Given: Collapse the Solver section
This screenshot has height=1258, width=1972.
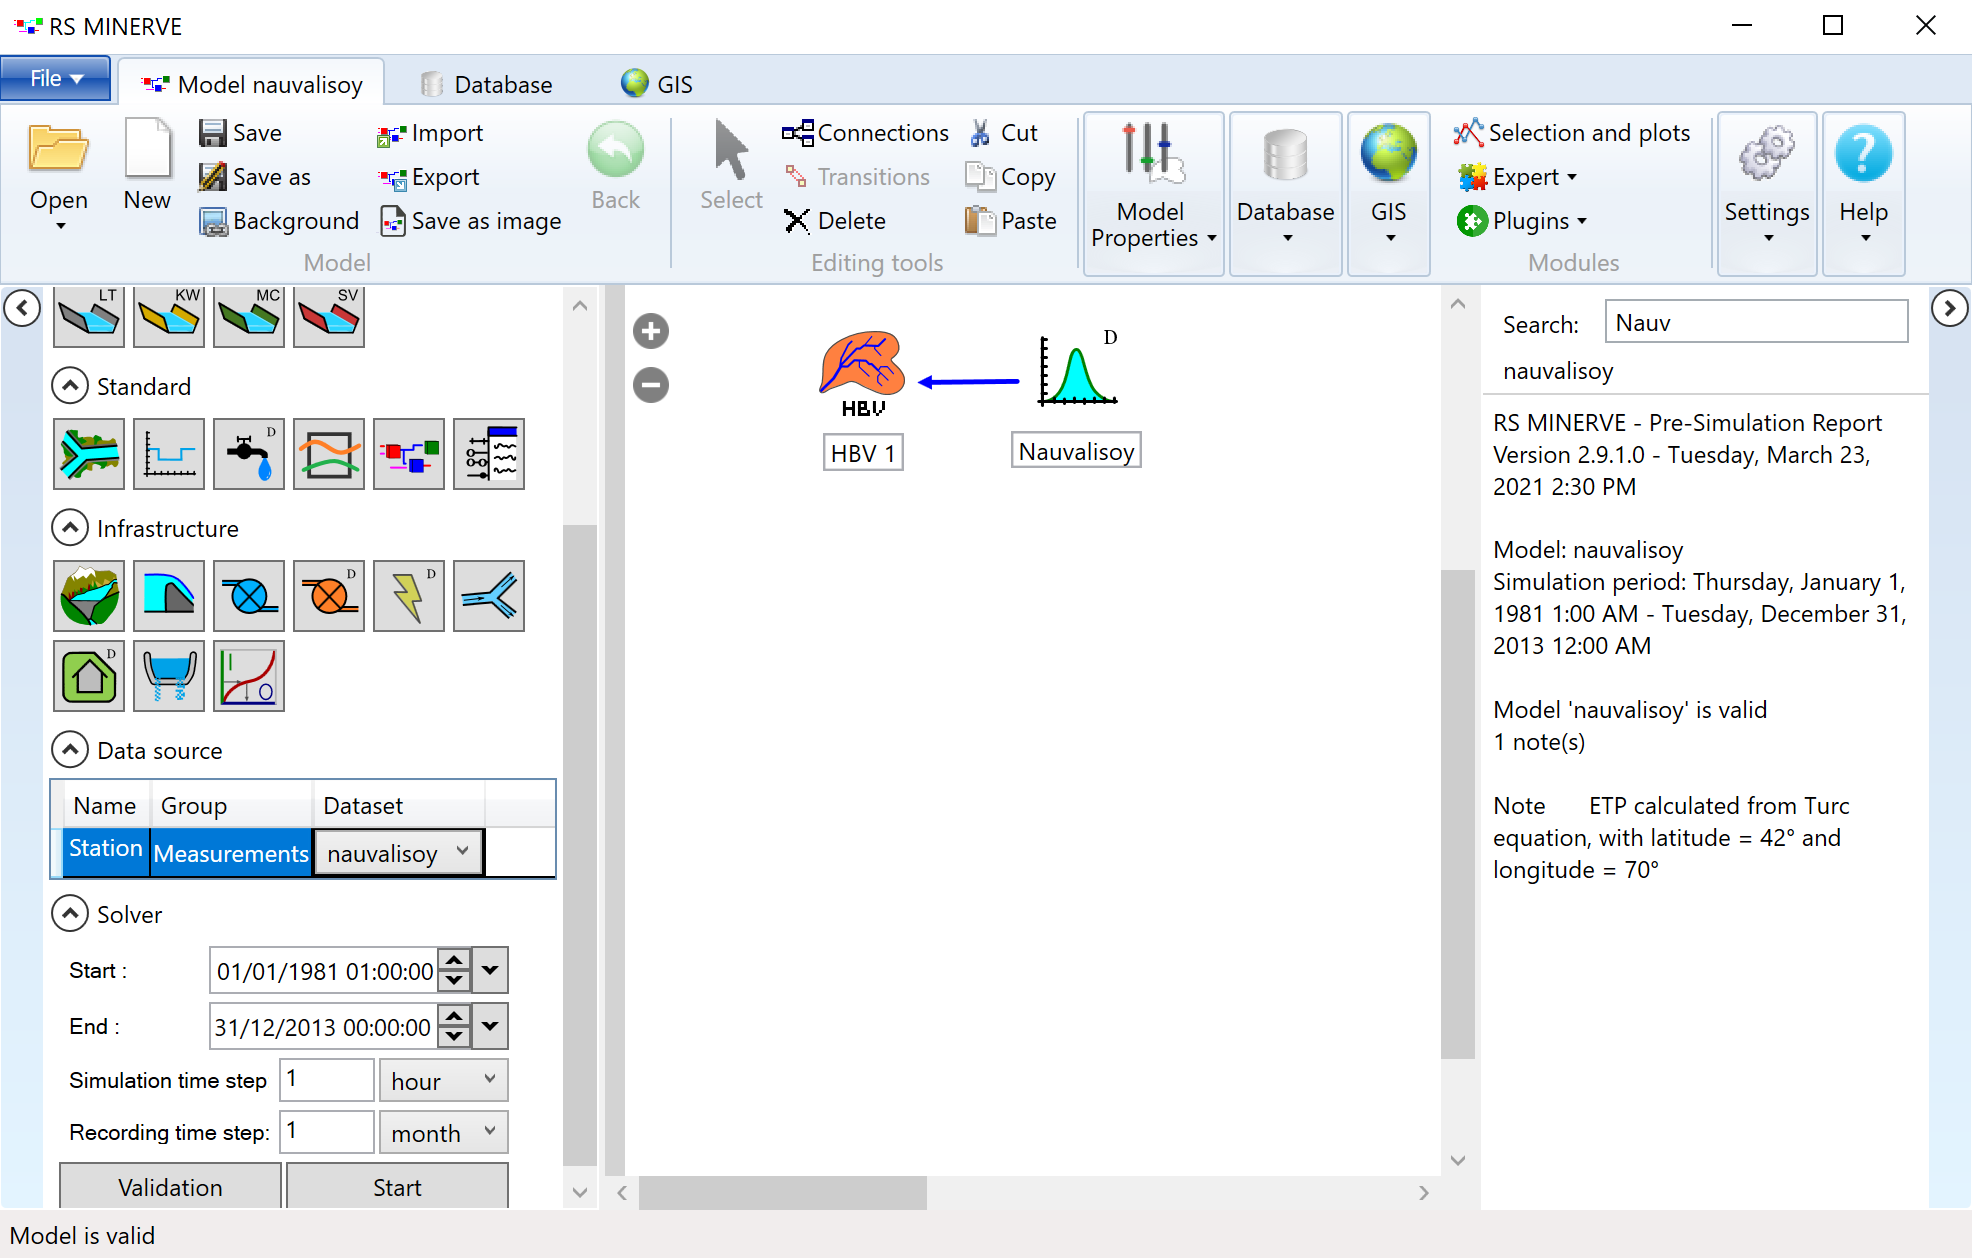Looking at the screenshot, I should pos(70,914).
